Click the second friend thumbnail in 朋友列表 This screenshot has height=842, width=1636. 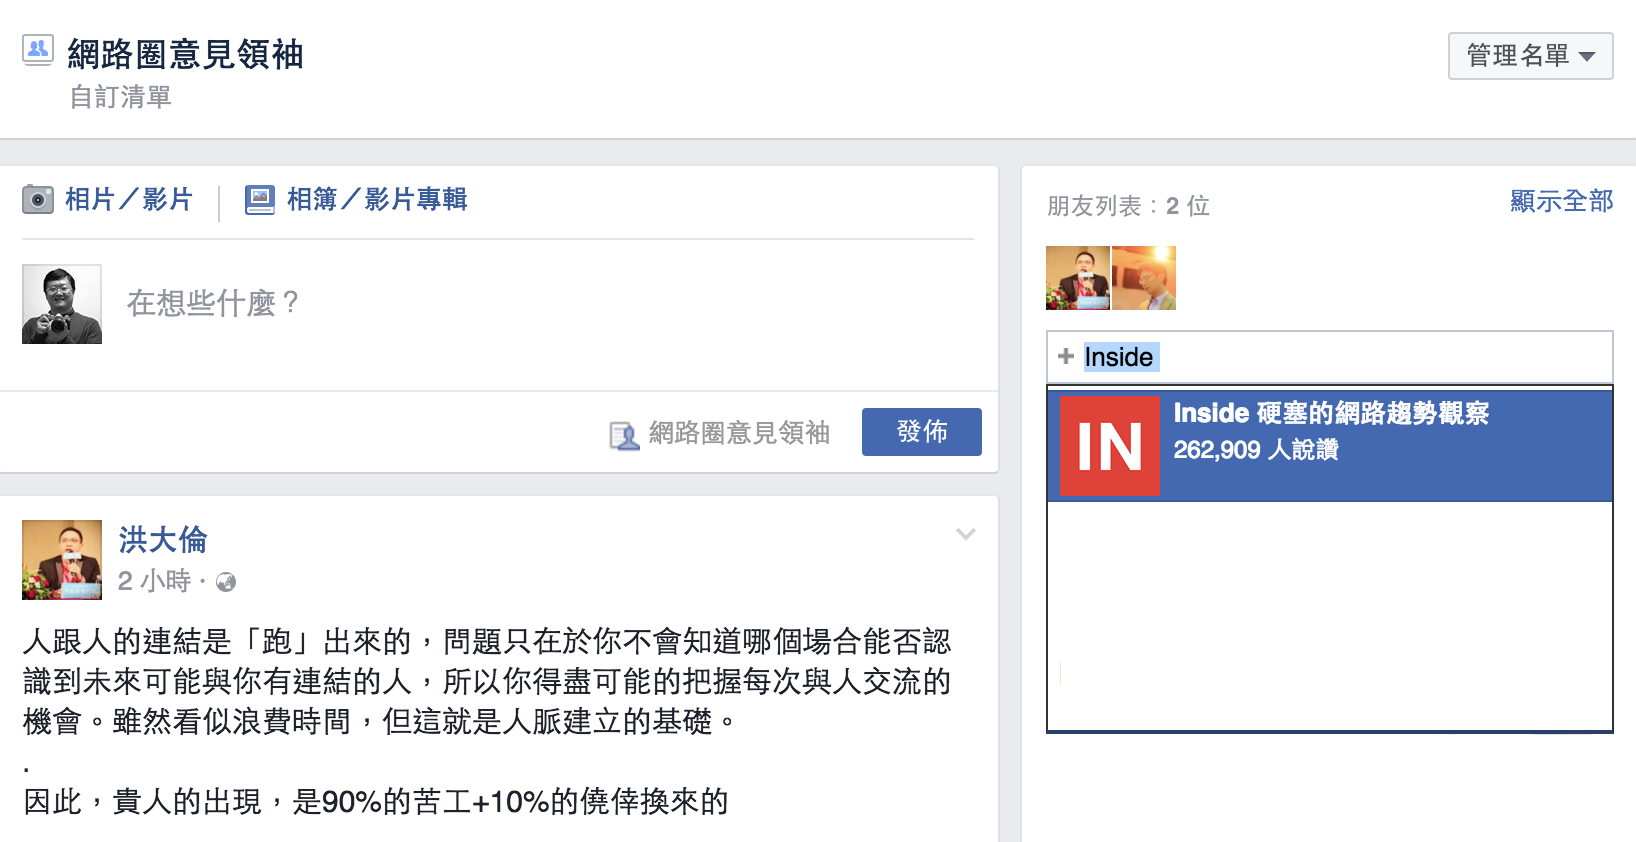1144,278
